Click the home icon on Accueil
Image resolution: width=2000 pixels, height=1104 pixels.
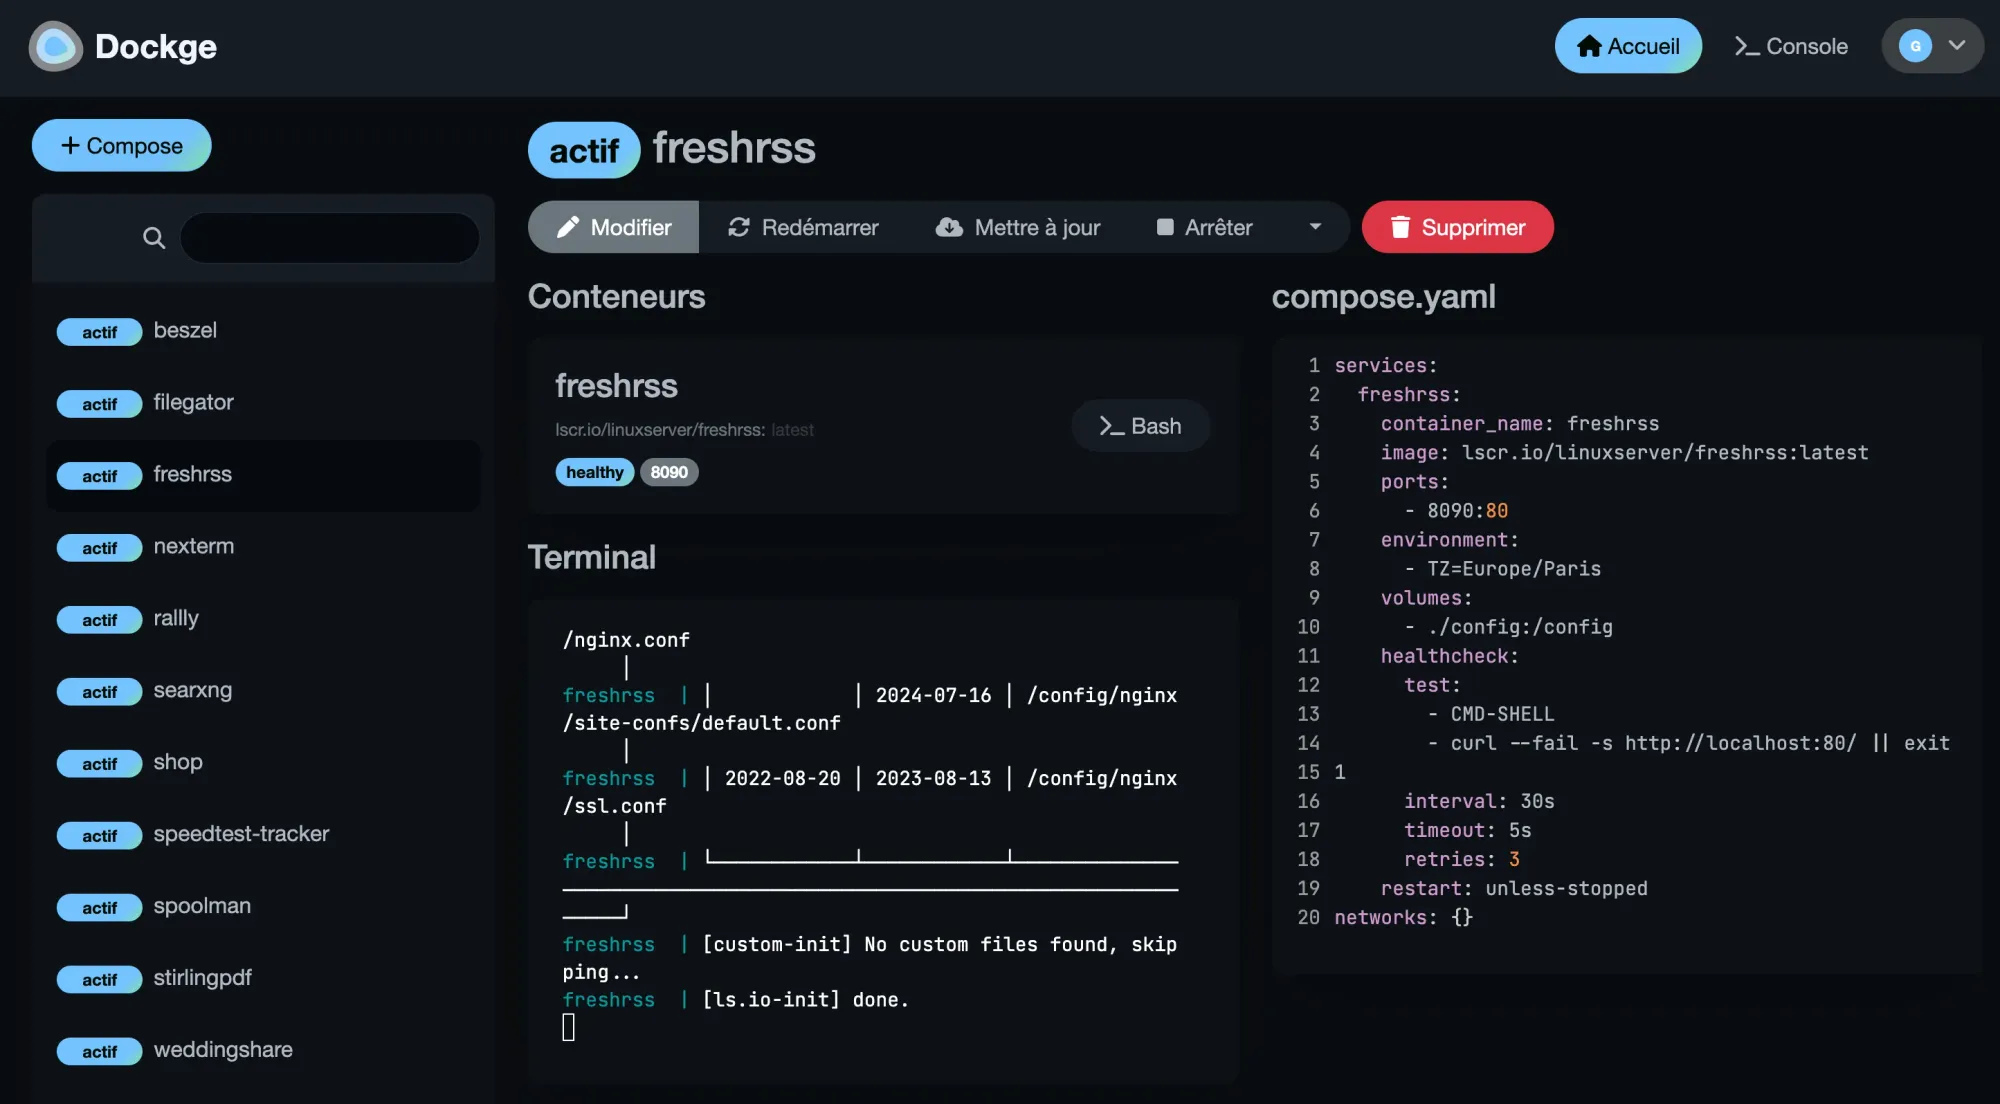(x=1588, y=46)
